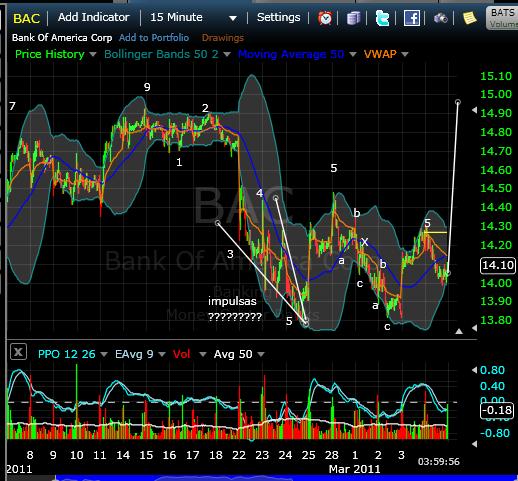The width and height of the screenshot is (518, 481).
Task: Click the BAC ticker symbol
Action: point(26,18)
